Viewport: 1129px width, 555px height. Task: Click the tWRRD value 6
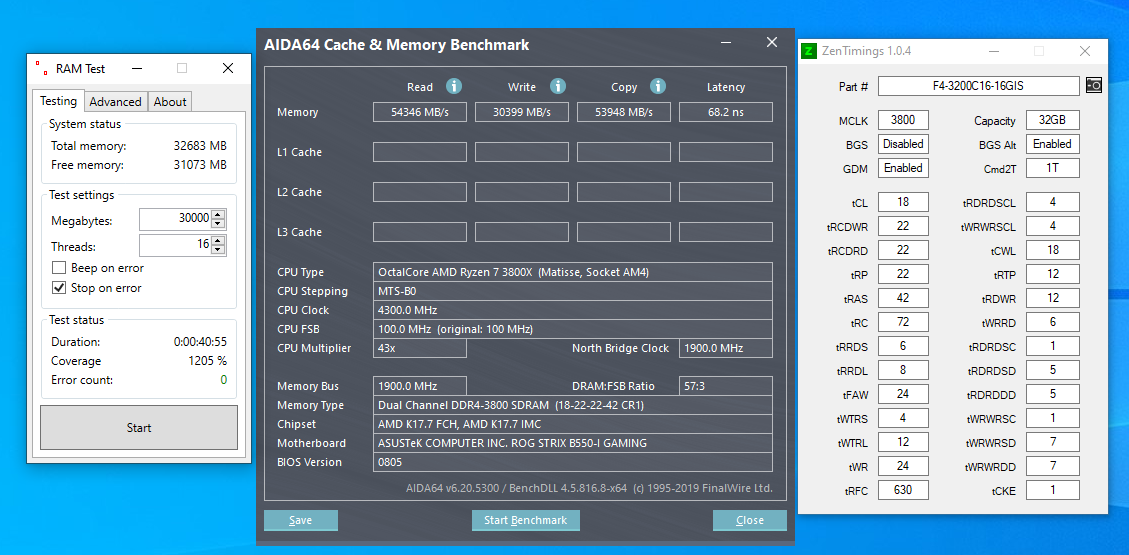click(1053, 322)
